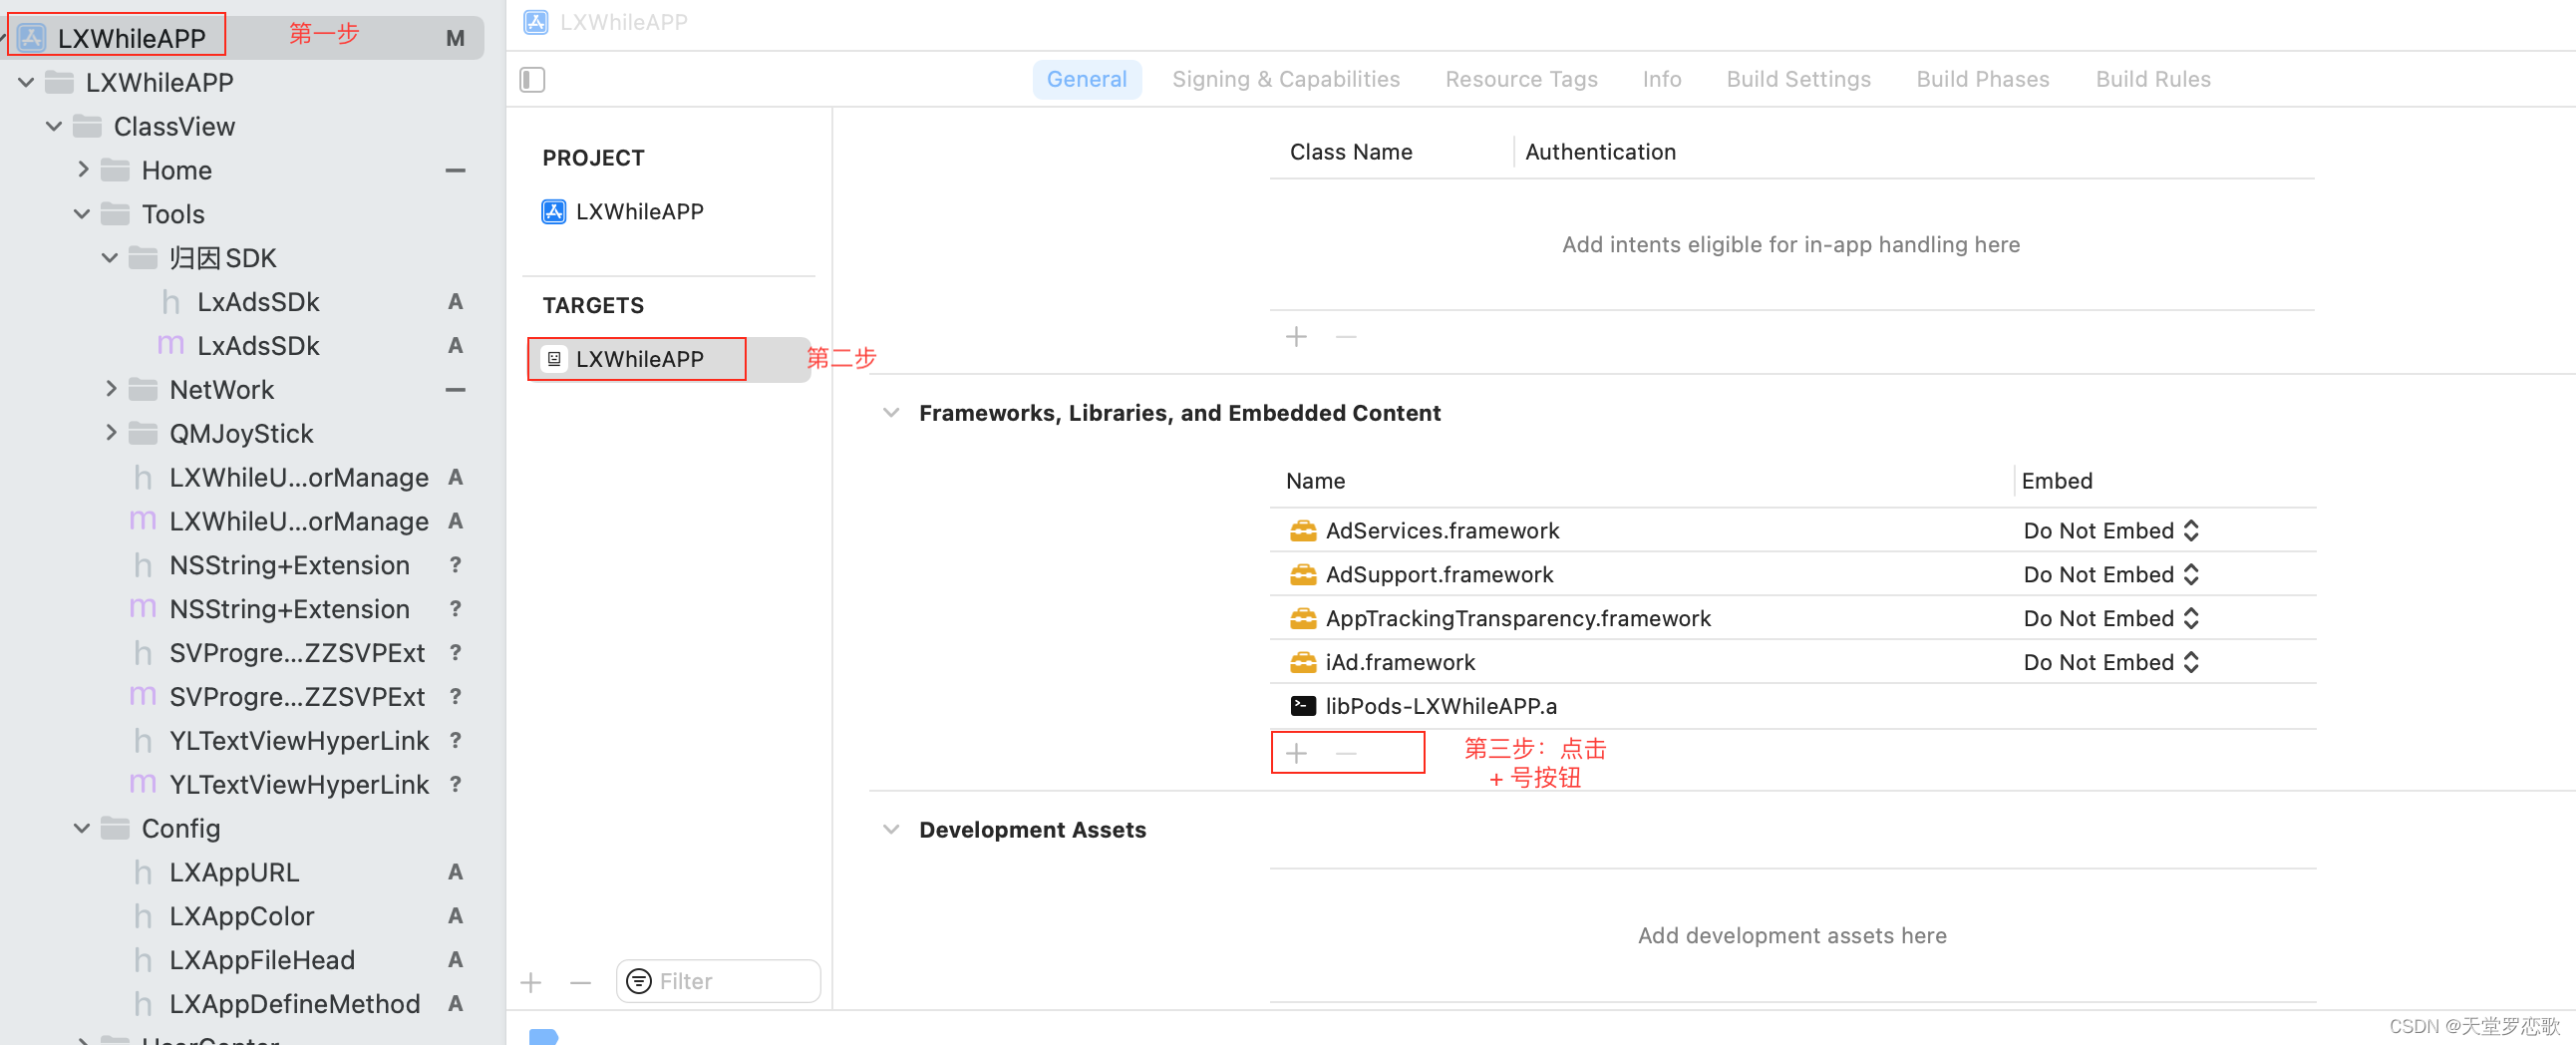Image resolution: width=2576 pixels, height=1045 pixels.
Task: Collapse Frameworks, Libraries, and Embedded Content section
Action: [890, 413]
